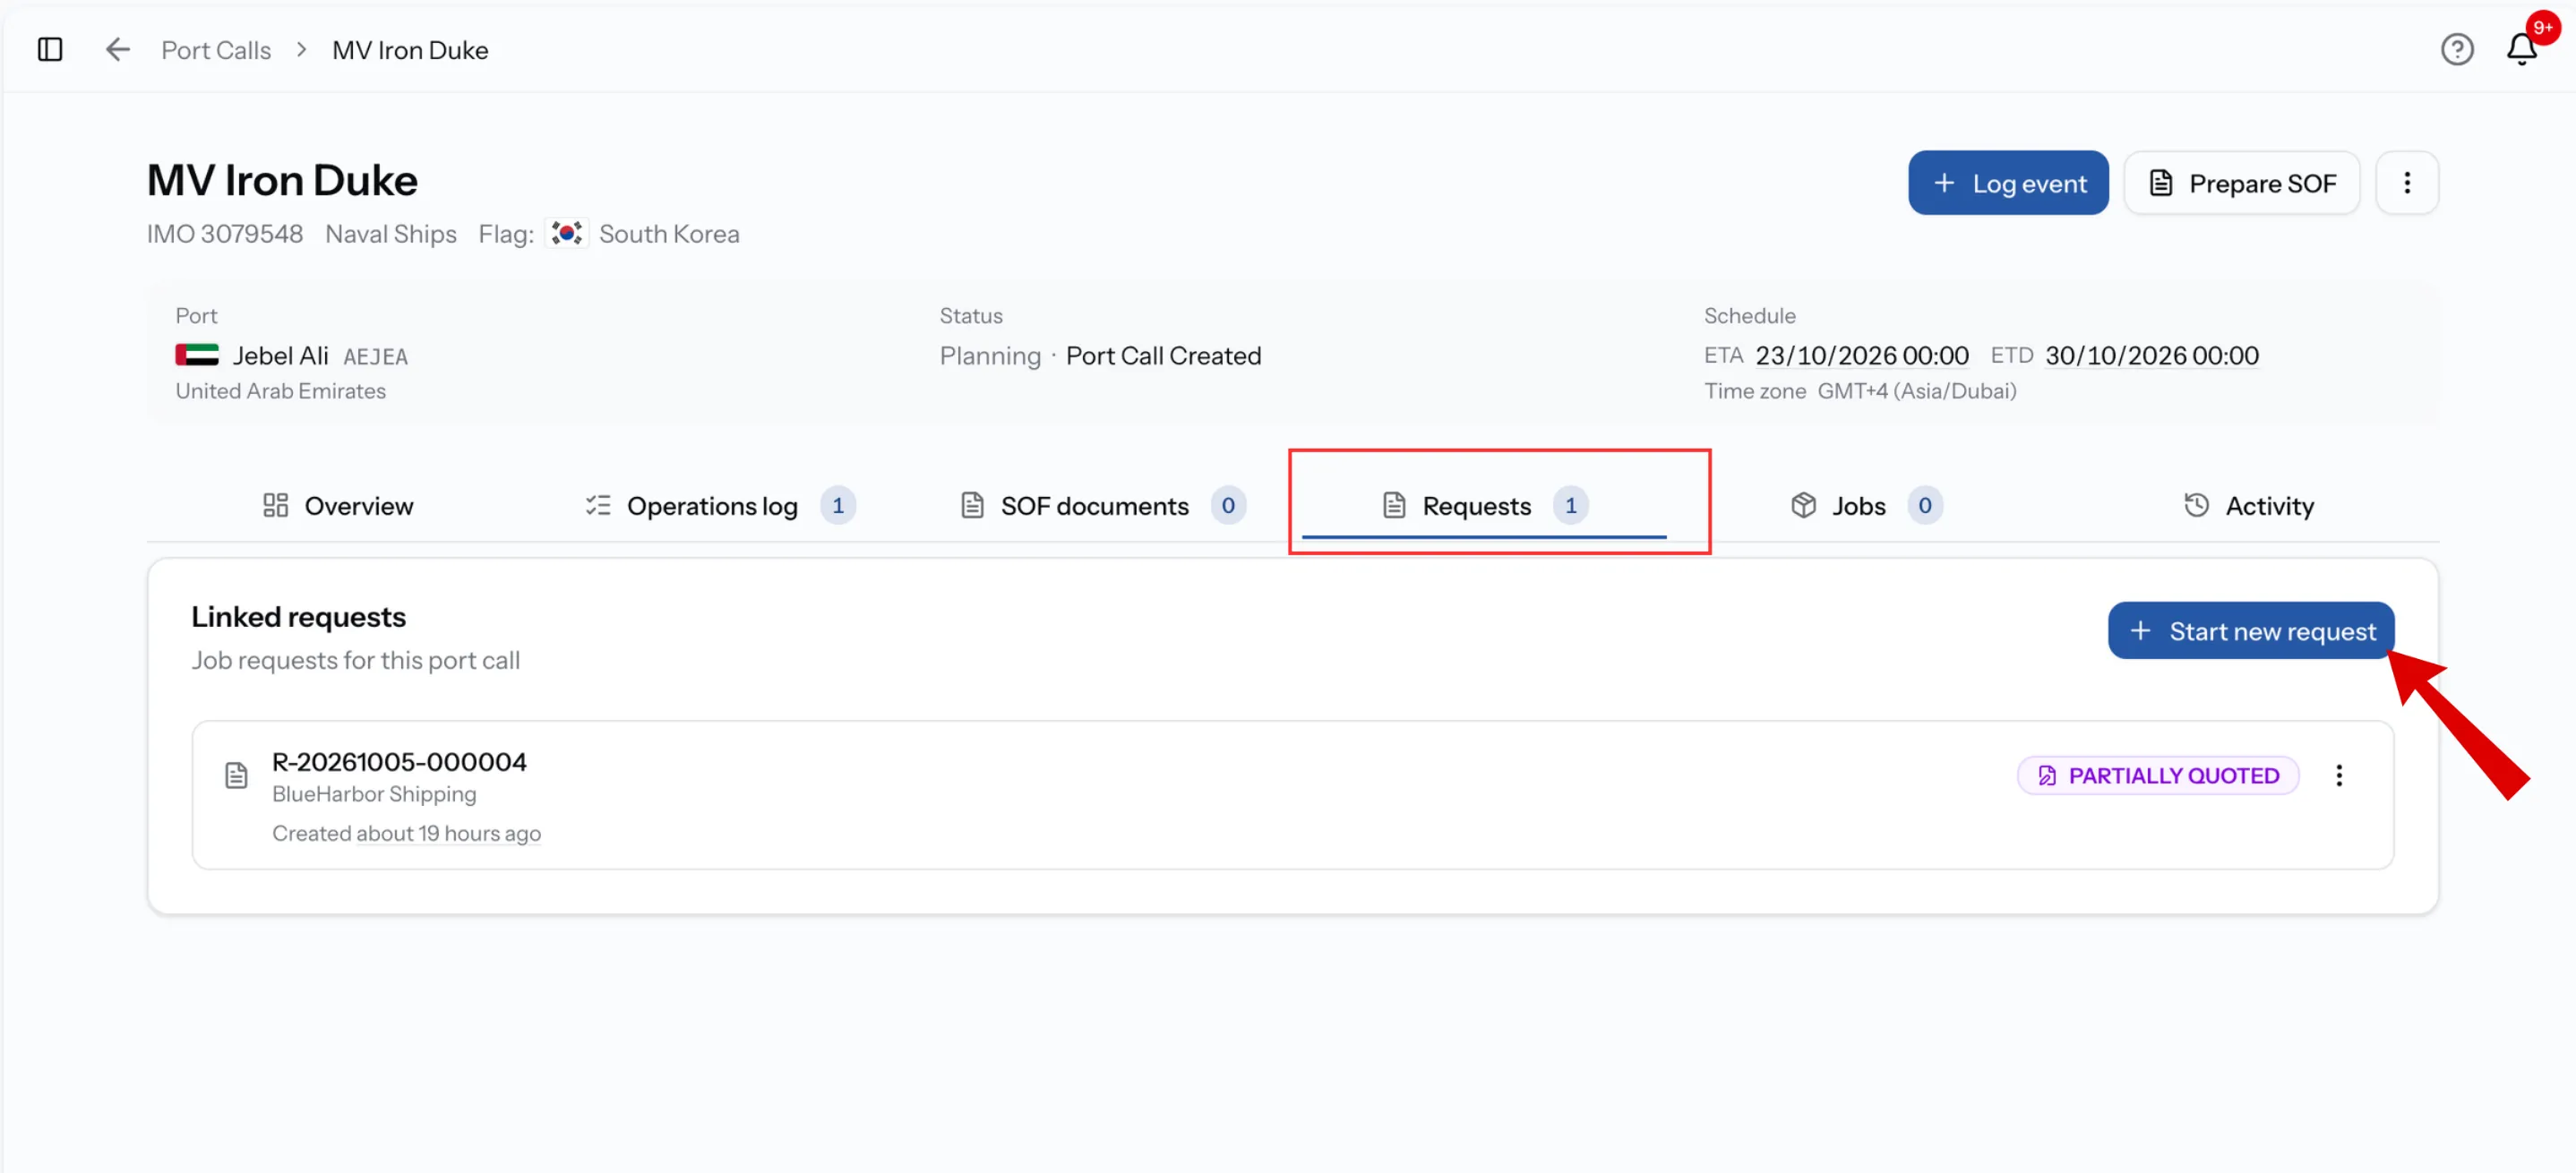2576x1173 pixels.
Task: Click the PARTIALLY QUOTED status badge
Action: pyautogui.click(x=2158, y=775)
